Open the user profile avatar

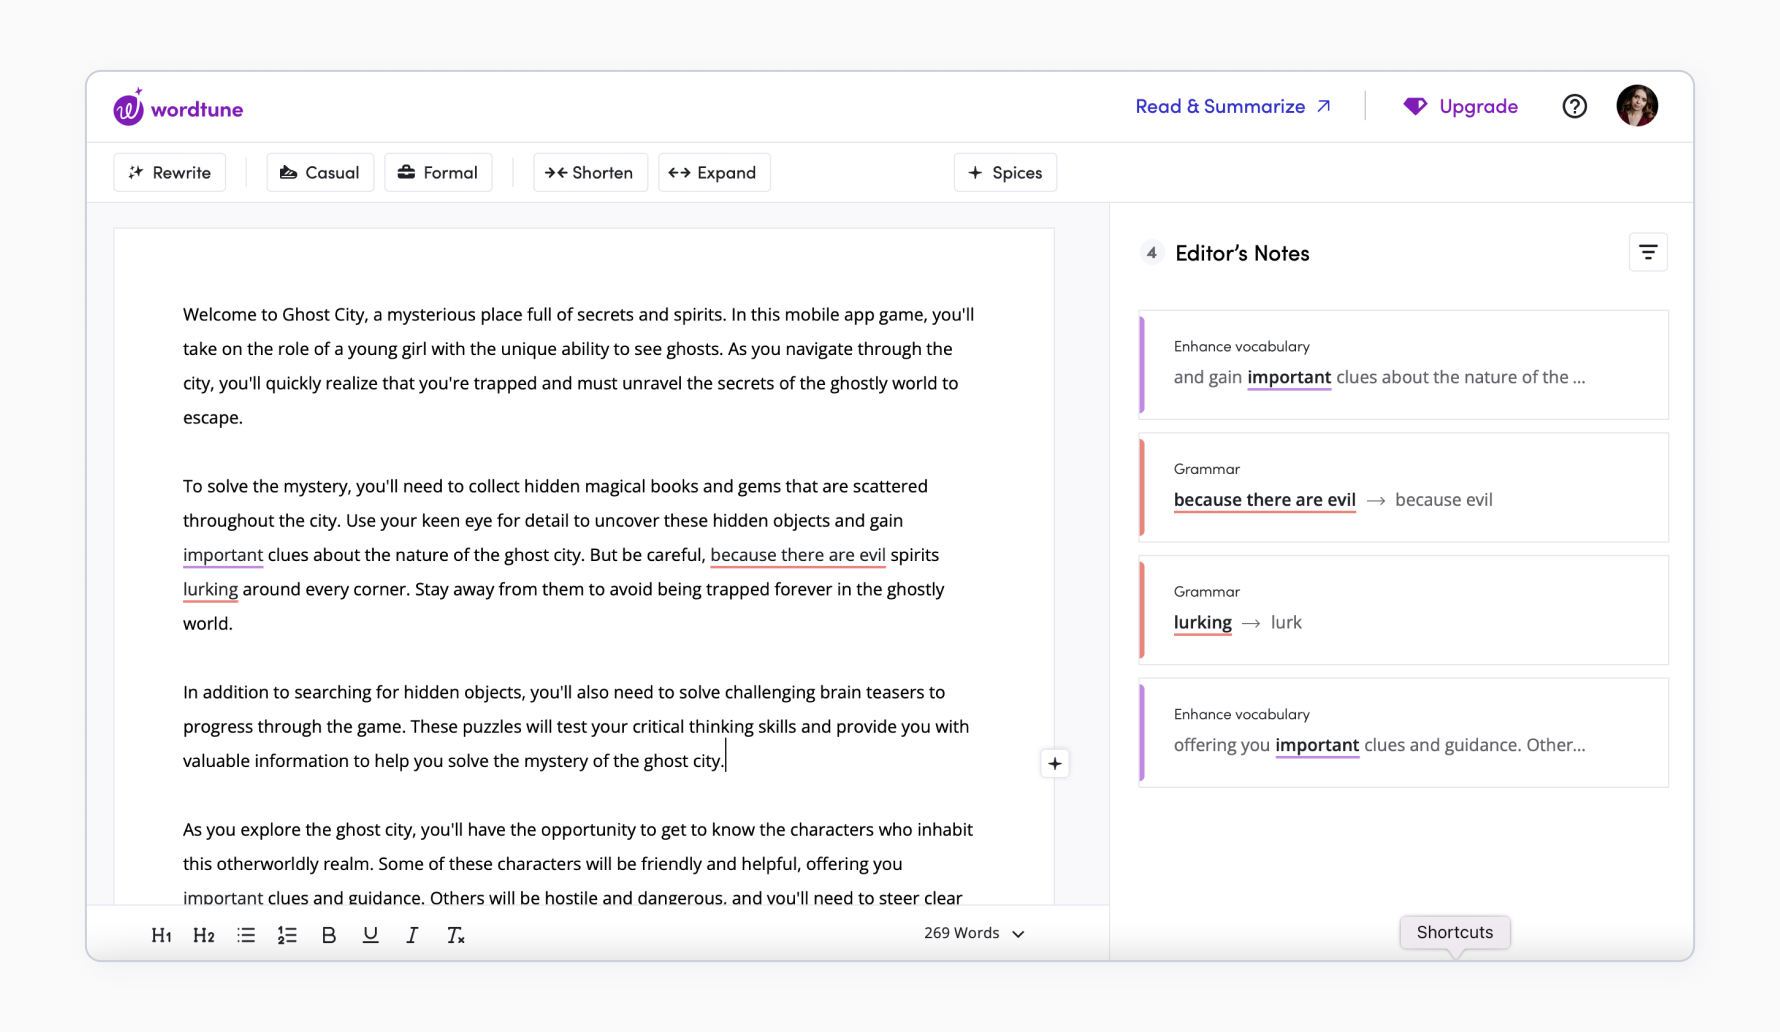tap(1636, 106)
